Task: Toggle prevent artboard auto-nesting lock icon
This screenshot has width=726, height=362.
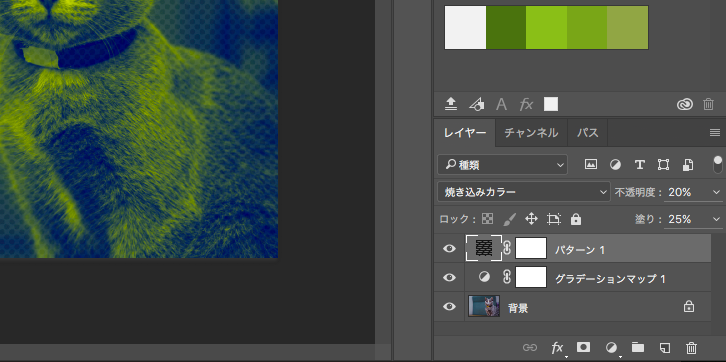Action: coord(554,219)
